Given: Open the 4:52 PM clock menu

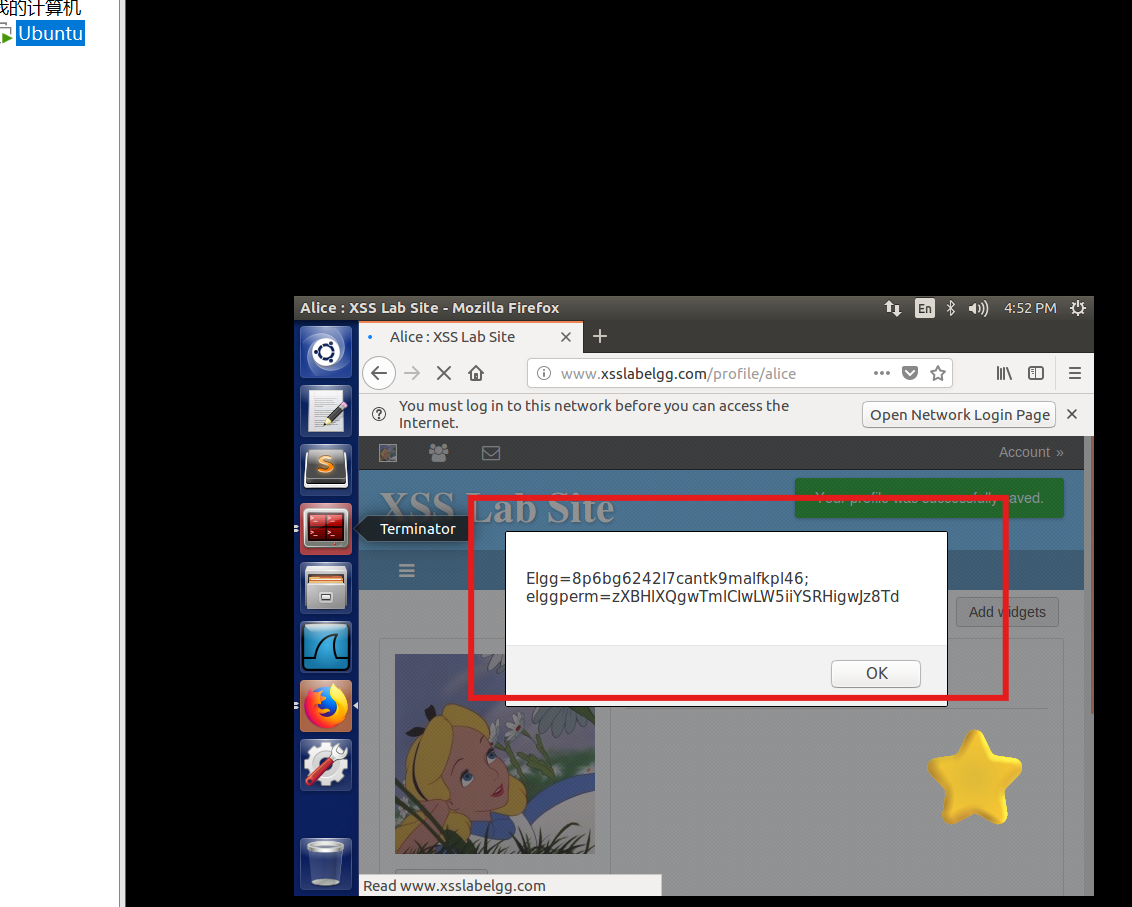Looking at the screenshot, I should tap(1030, 308).
